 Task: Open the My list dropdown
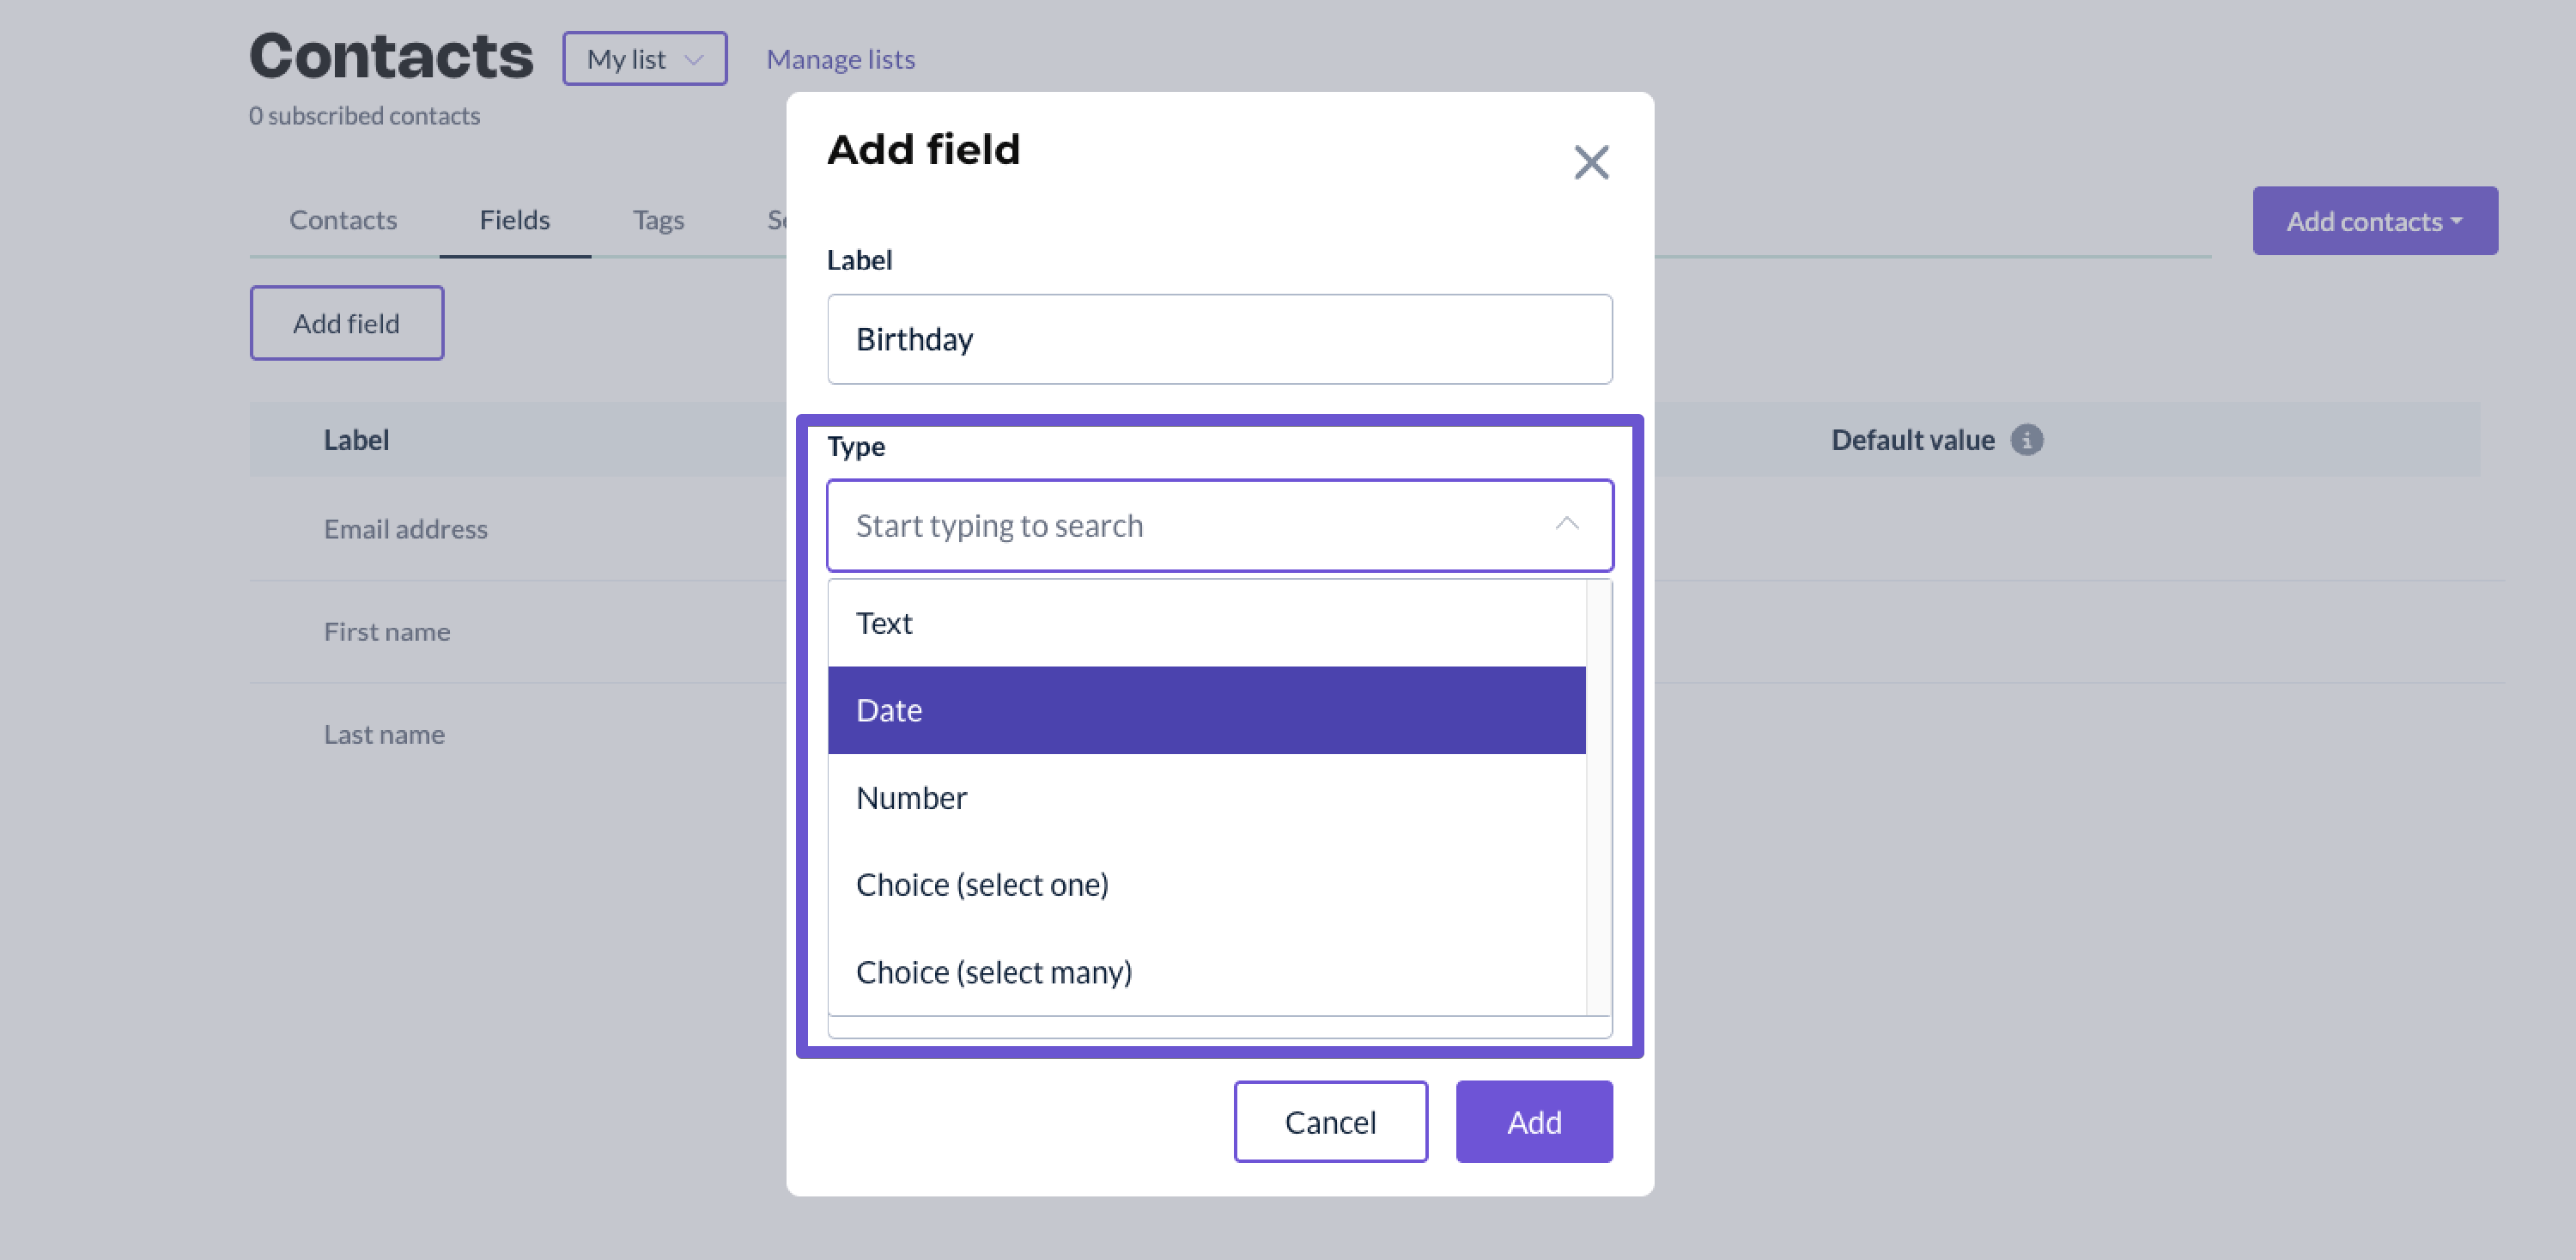click(x=644, y=59)
